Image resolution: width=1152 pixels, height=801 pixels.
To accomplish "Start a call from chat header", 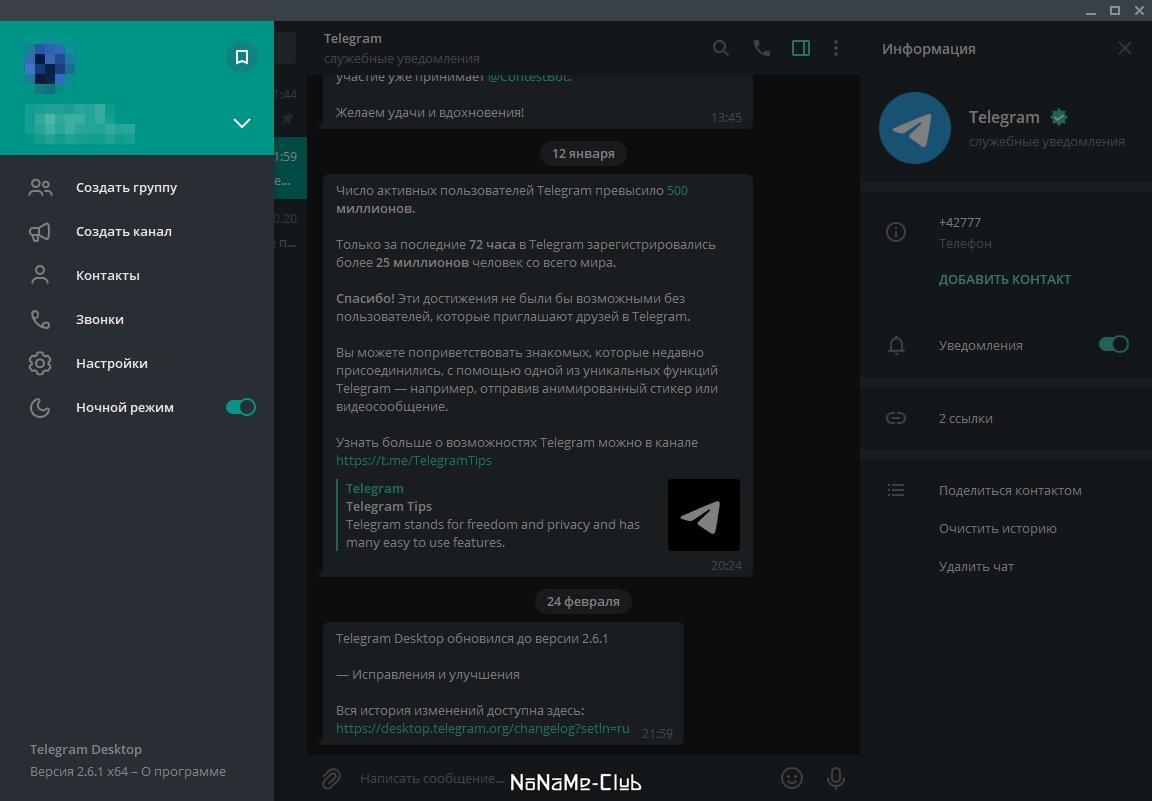I will pyautogui.click(x=762, y=49).
